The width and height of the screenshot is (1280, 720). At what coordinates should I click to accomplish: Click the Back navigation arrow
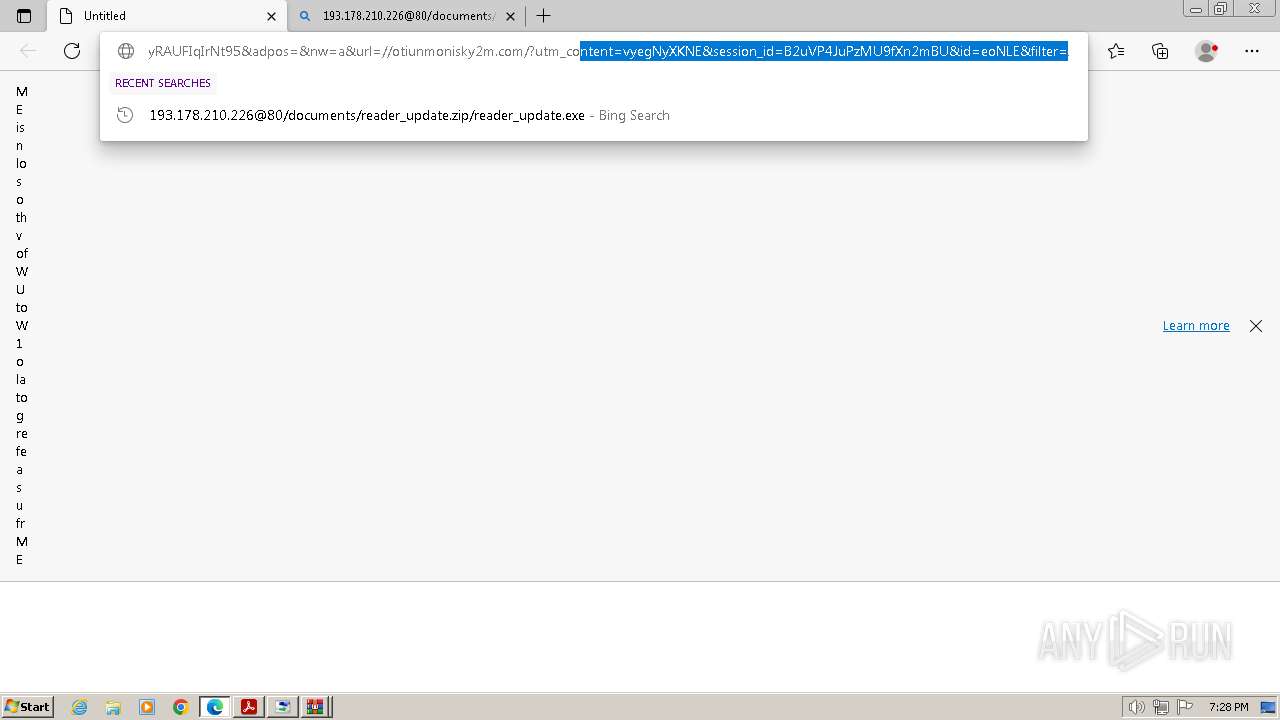pos(28,51)
